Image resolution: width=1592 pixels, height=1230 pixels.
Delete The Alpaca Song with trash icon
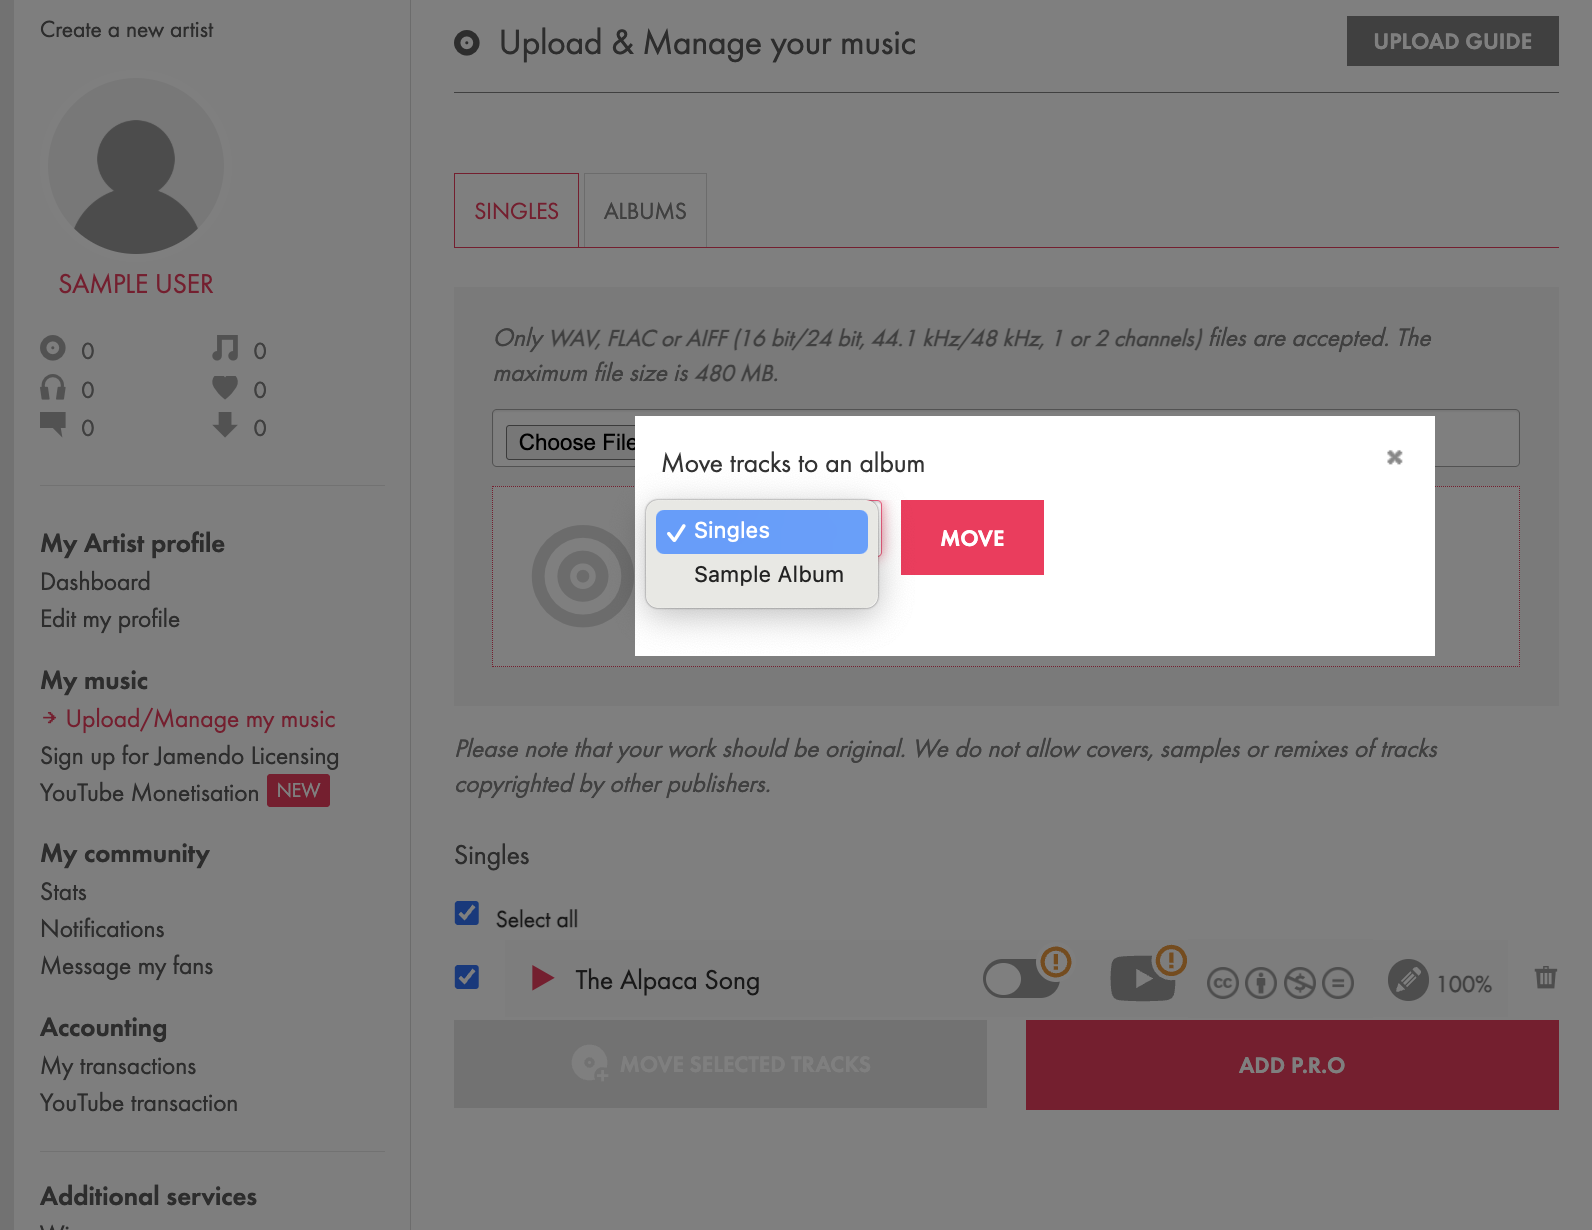(x=1546, y=977)
